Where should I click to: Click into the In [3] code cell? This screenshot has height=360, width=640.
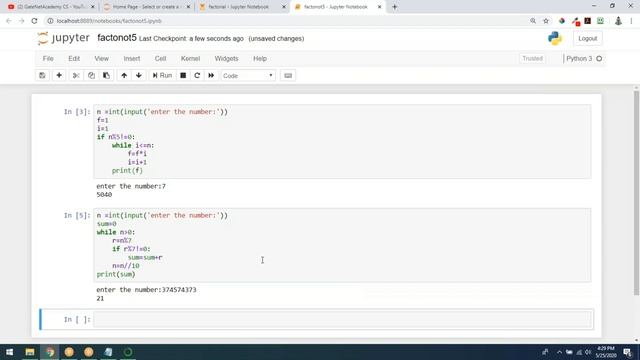point(342,141)
